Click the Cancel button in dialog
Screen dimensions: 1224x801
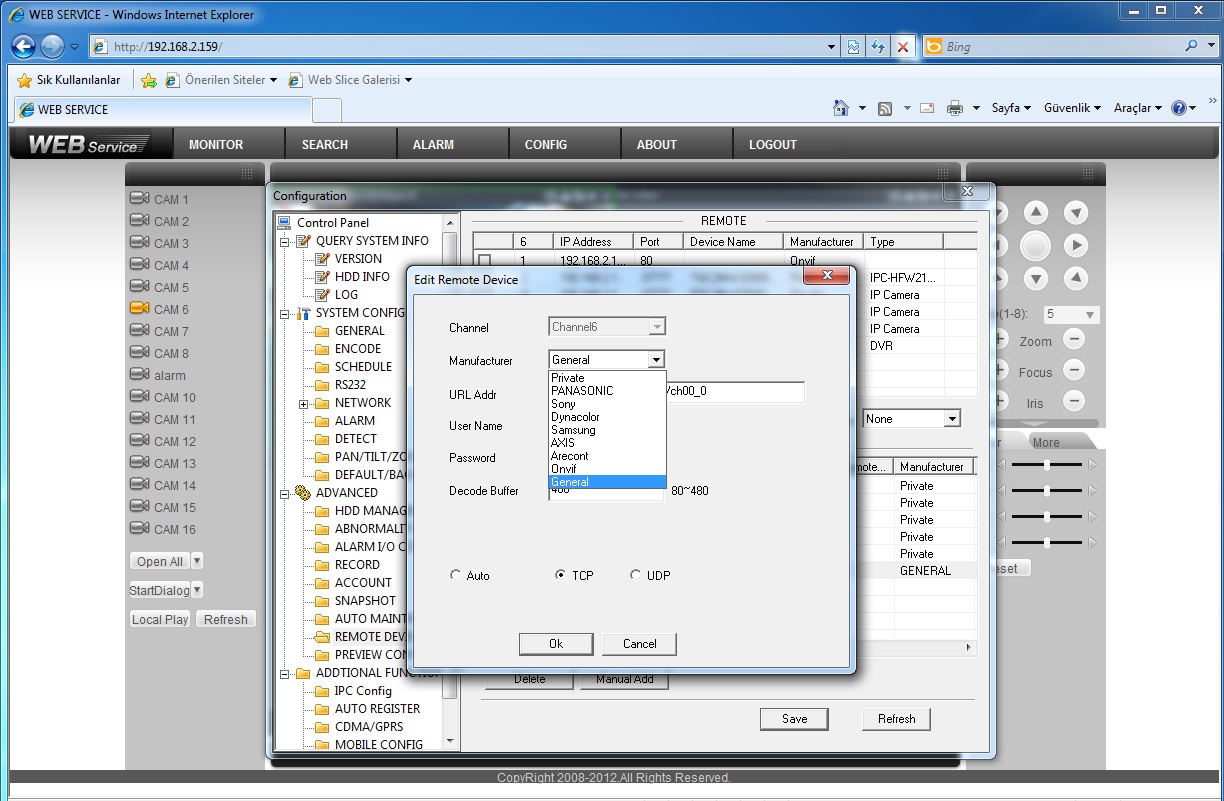pos(639,644)
